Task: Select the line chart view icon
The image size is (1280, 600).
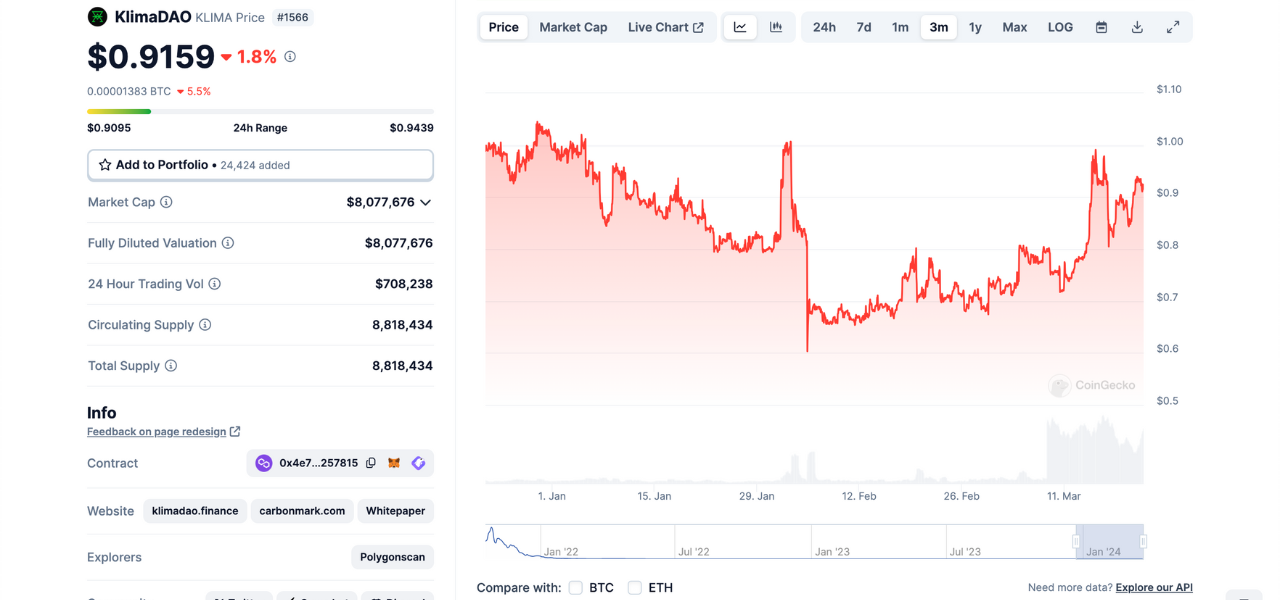Action: click(740, 27)
